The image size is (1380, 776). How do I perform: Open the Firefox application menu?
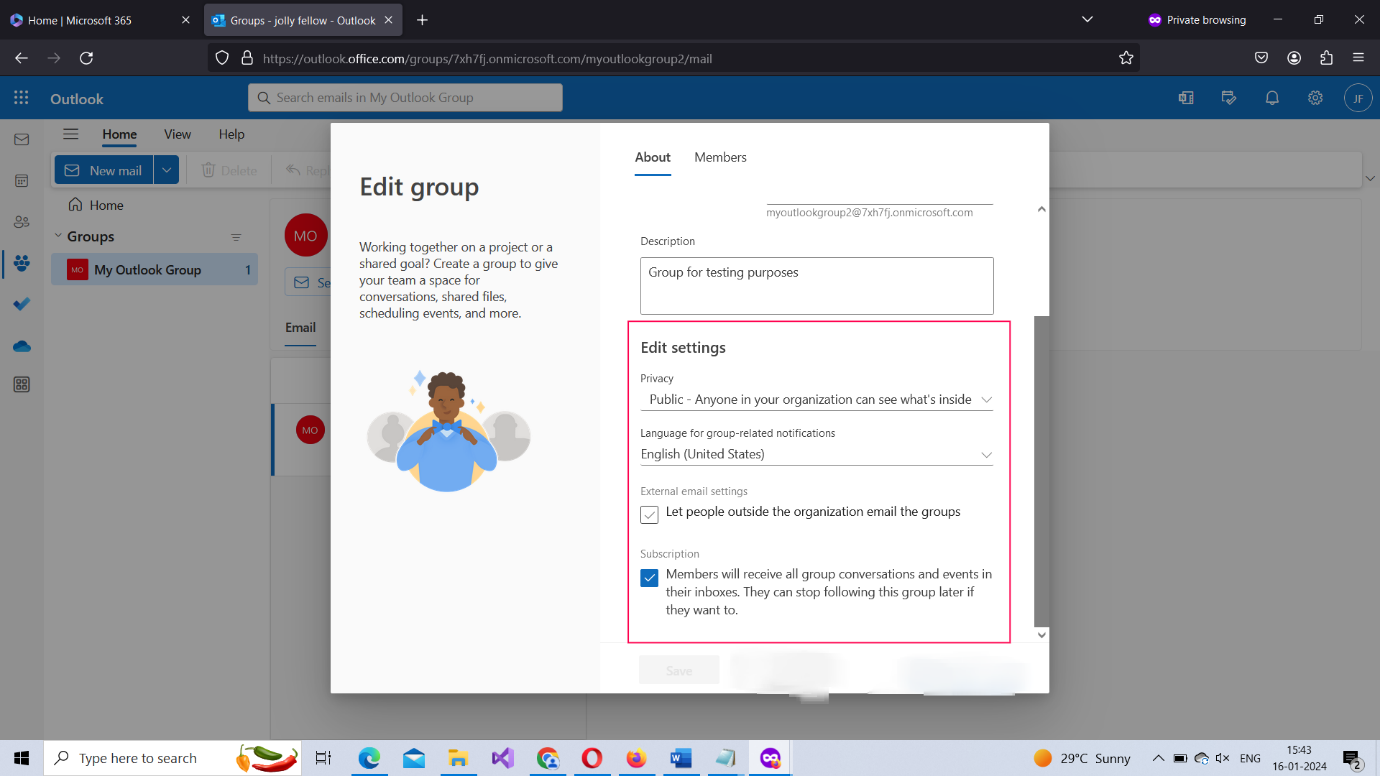[x=1358, y=58]
